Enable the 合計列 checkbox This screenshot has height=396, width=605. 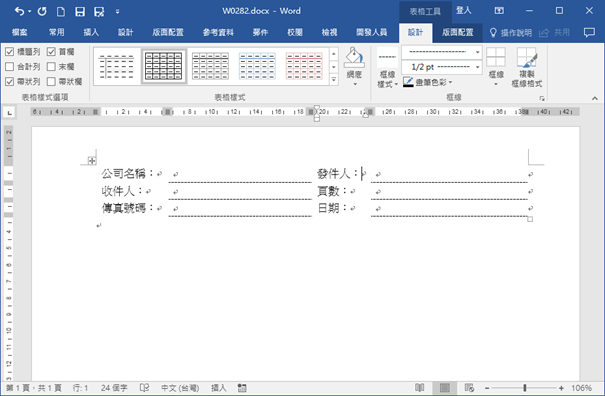(9, 66)
